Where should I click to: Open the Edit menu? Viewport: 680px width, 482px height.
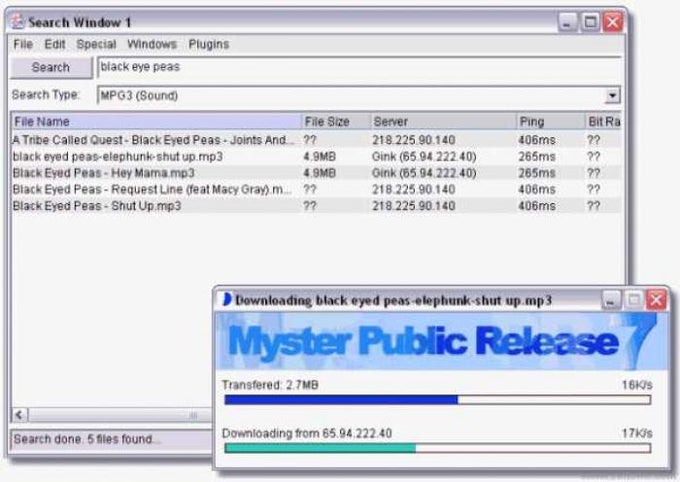tap(55, 44)
